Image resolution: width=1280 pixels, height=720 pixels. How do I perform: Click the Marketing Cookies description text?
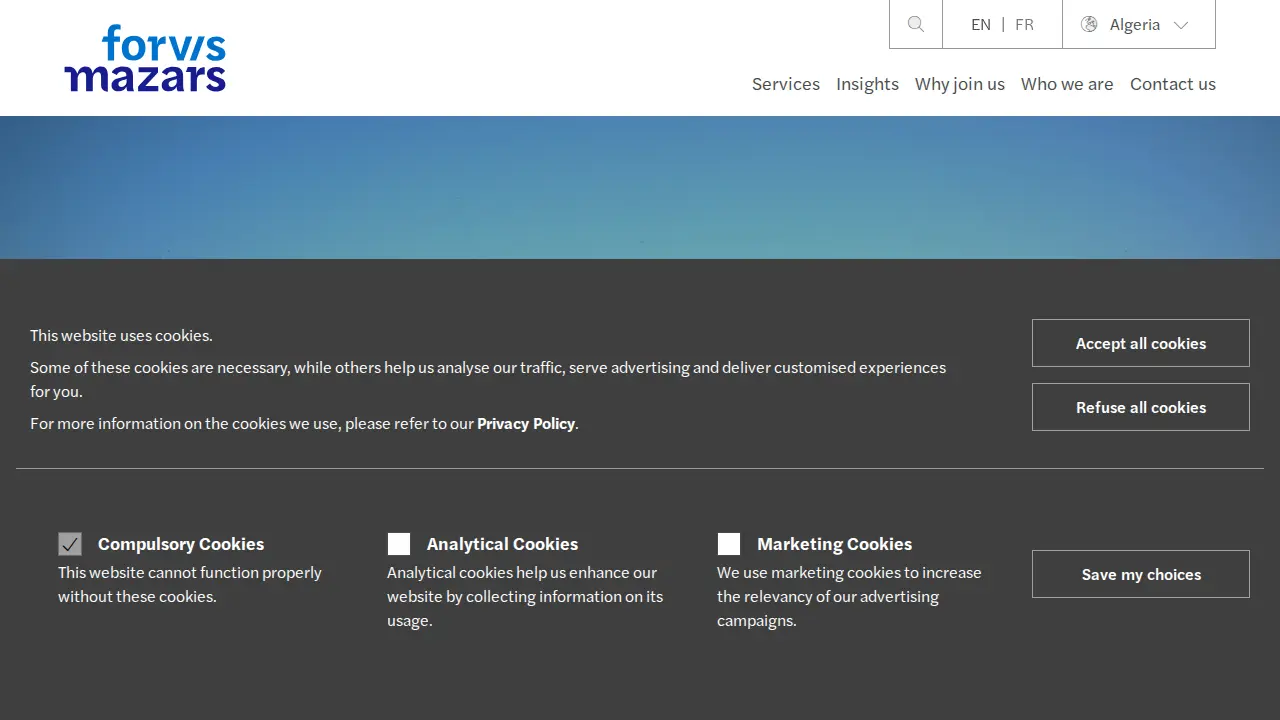click(849, 597)
